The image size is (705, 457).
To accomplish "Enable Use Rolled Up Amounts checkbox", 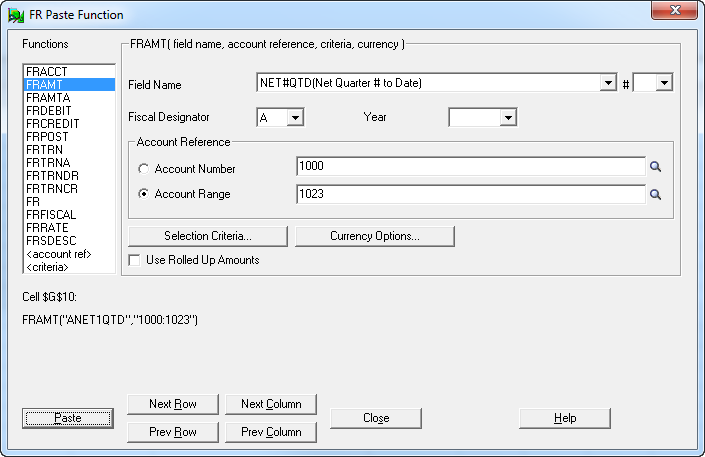I will tap(135, 260).
